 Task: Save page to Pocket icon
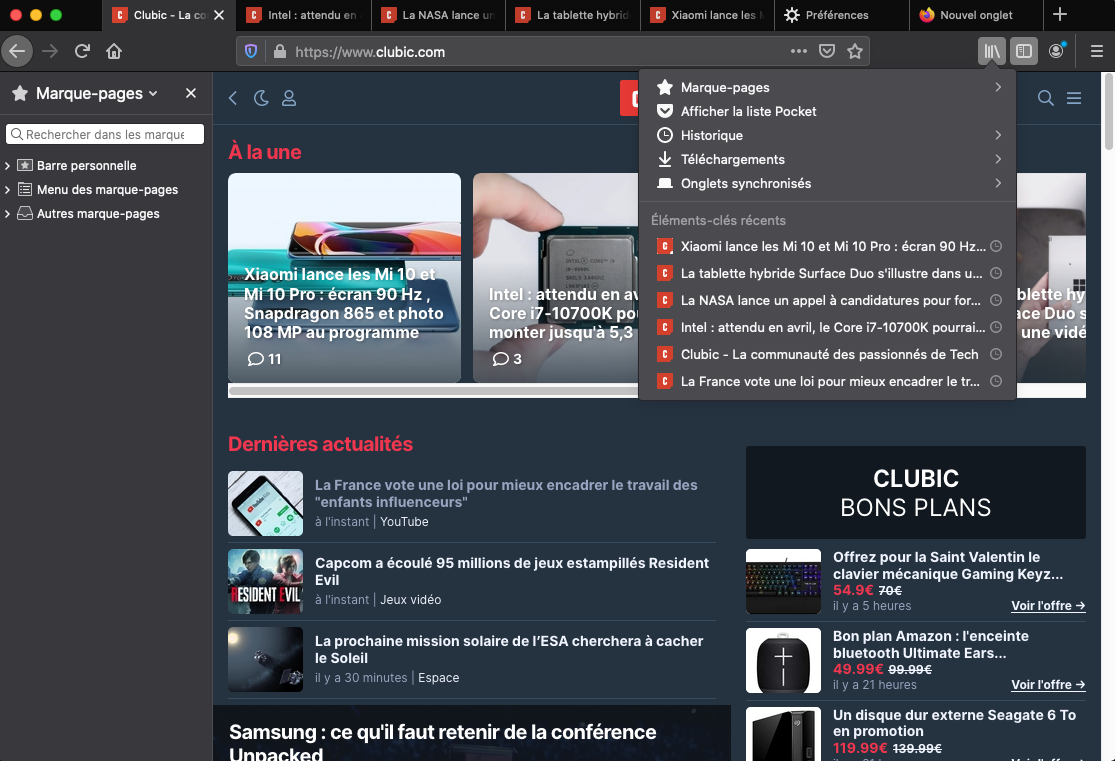click(826, 51)
